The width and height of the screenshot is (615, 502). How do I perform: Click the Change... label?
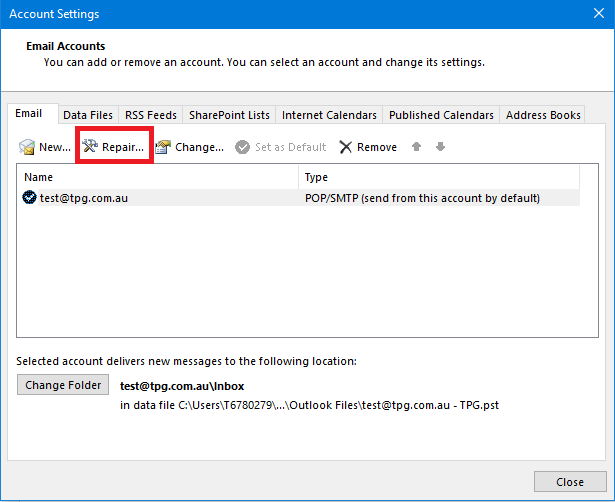point(199,147)
